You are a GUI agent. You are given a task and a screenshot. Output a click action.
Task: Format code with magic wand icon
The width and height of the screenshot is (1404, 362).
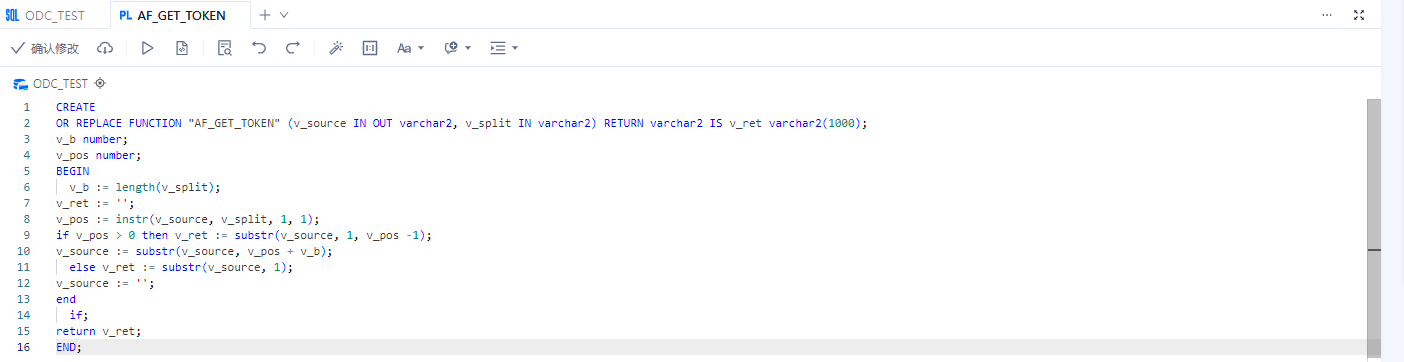tap(336, 48)
